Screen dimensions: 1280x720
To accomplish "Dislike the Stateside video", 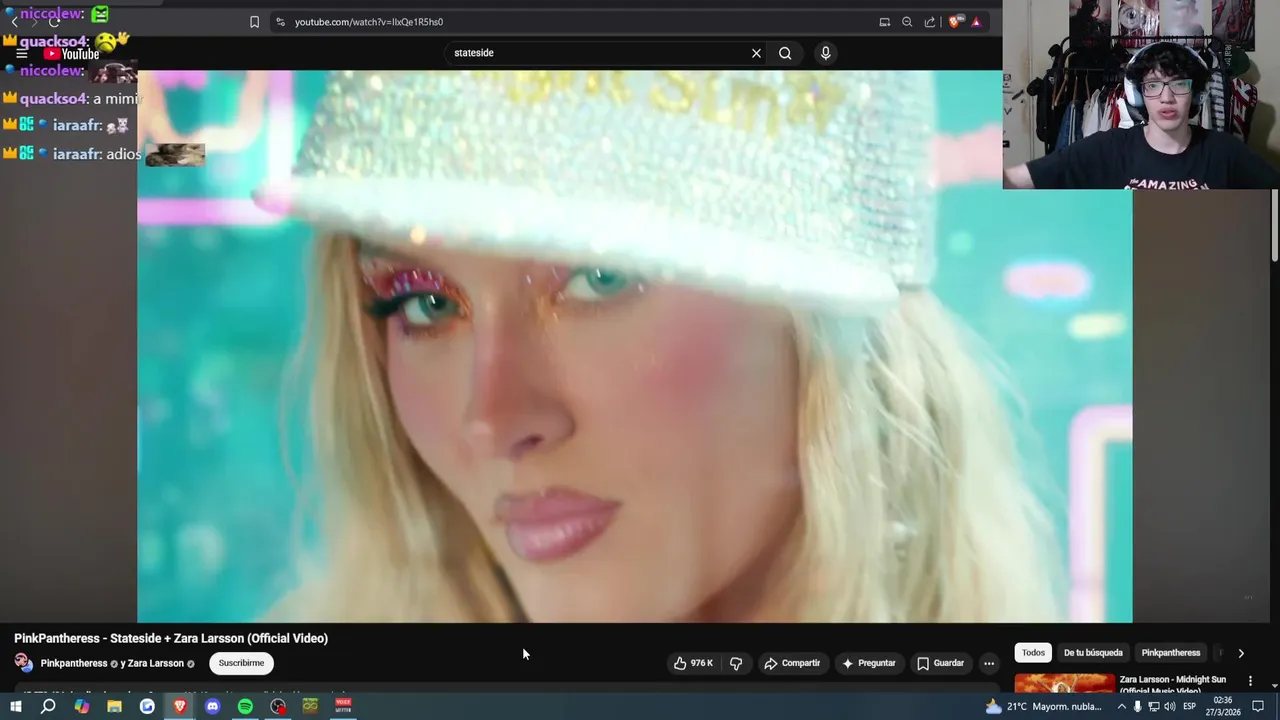I will [x=736, y=663].
